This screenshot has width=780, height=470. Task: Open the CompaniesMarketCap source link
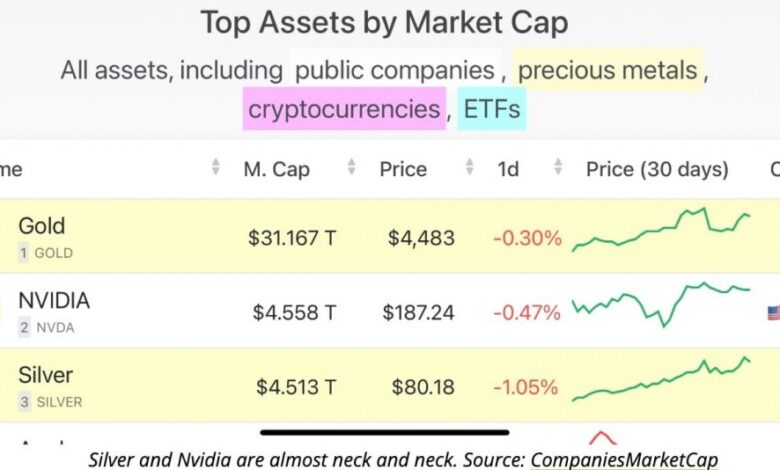point(623,459)
